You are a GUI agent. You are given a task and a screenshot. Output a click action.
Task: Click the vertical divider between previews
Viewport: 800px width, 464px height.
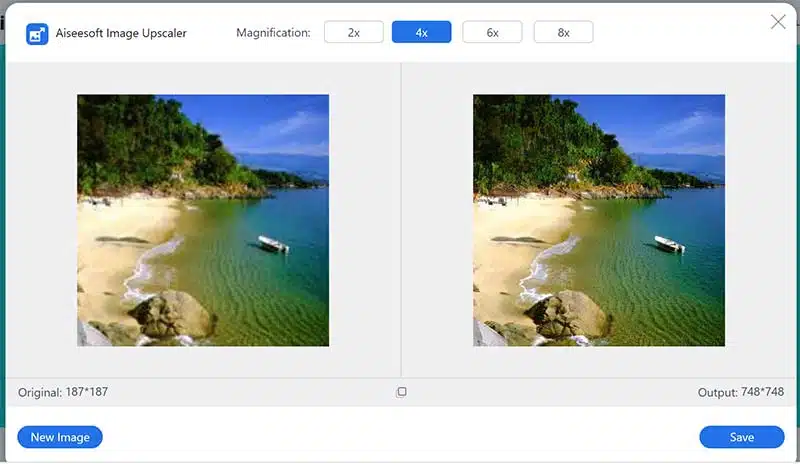(401, 220)
